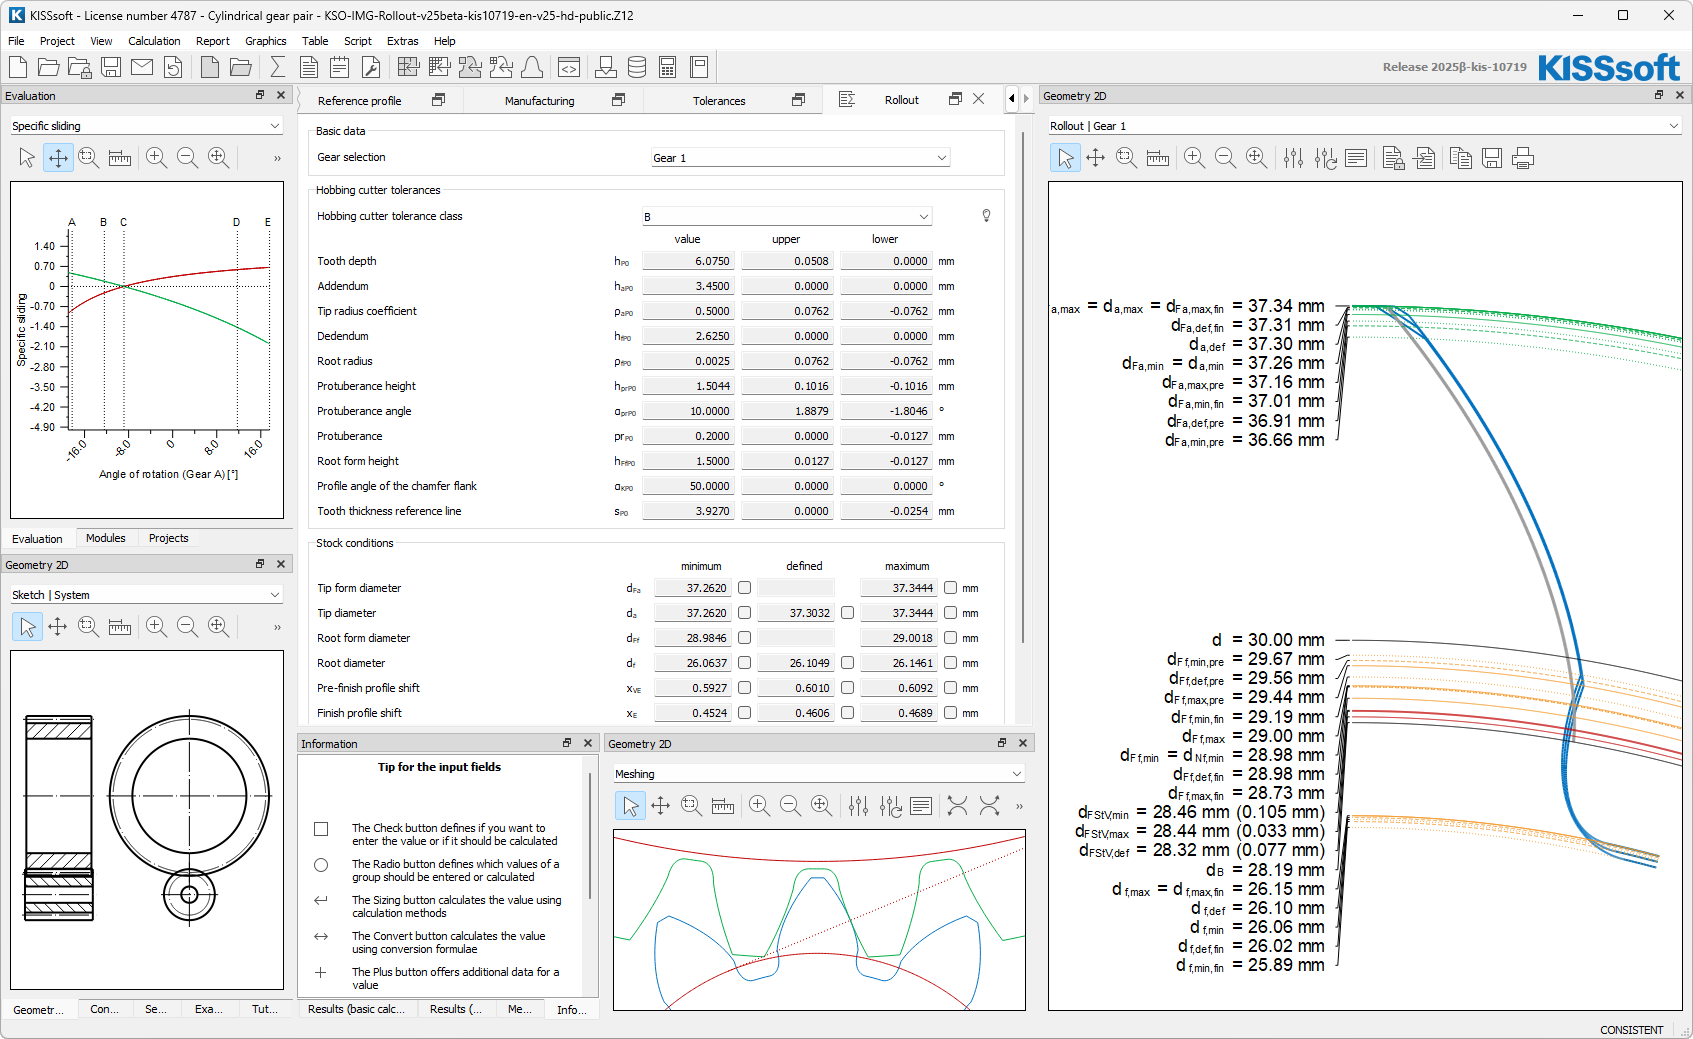This screenshot has width=1693, height=1039.
Task: Switch to the Modules tab
Action: point(105,538)
